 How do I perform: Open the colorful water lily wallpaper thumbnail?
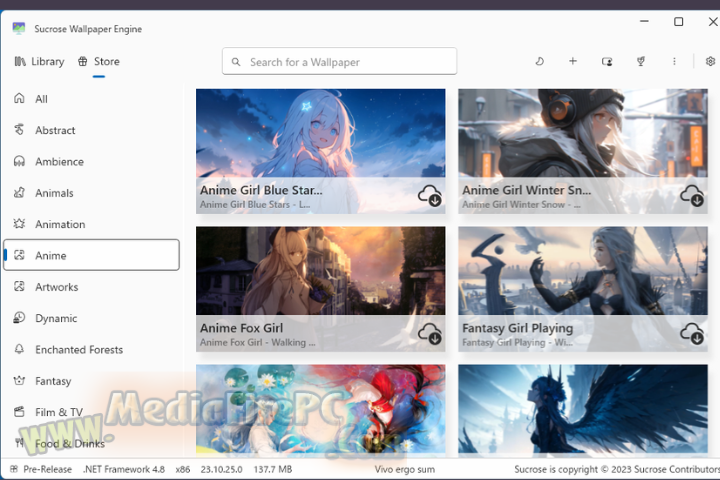(x=321, y=409)
